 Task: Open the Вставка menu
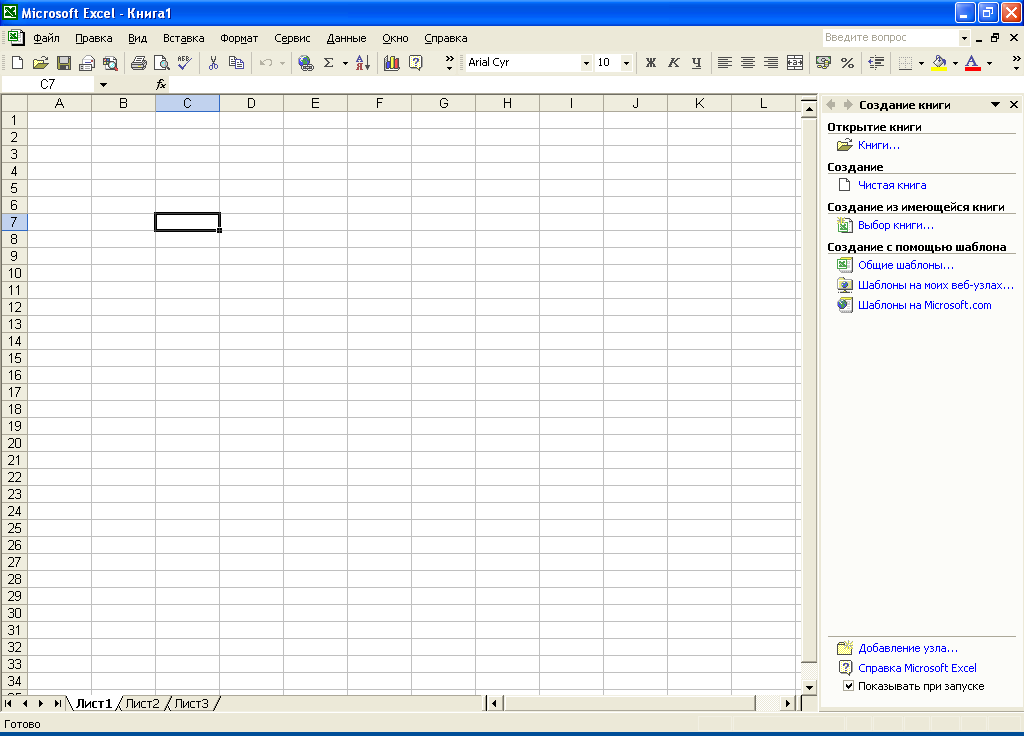coord(184,38)
